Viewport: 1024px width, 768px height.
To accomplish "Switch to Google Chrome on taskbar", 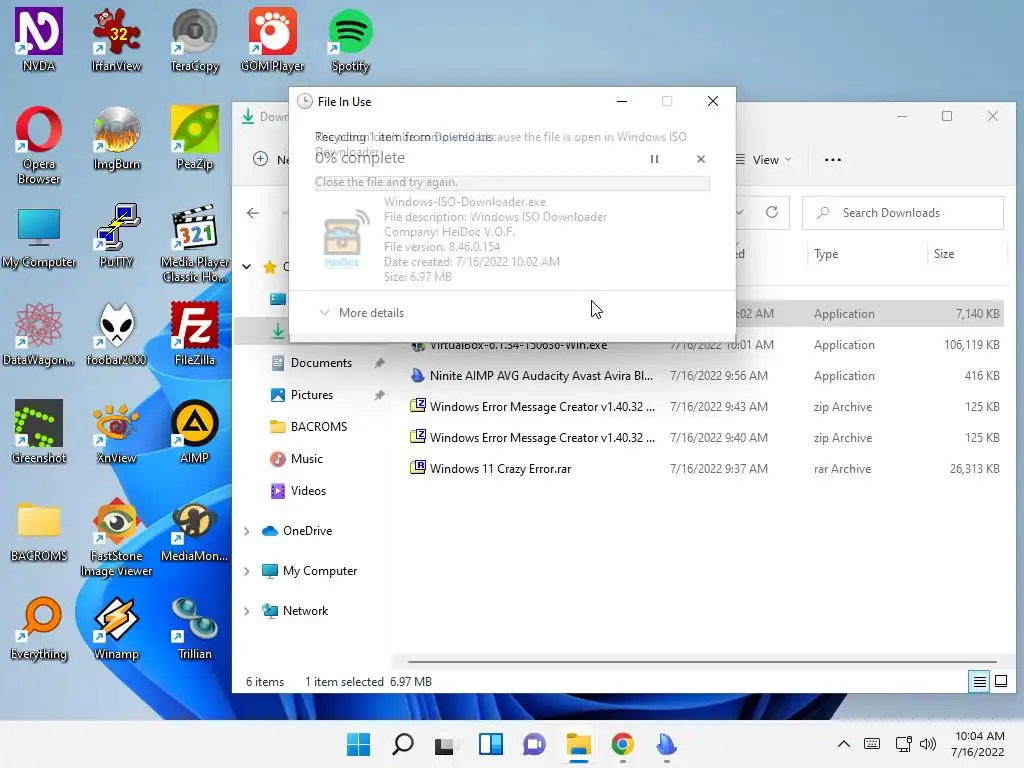I will (x=622, y=744).
